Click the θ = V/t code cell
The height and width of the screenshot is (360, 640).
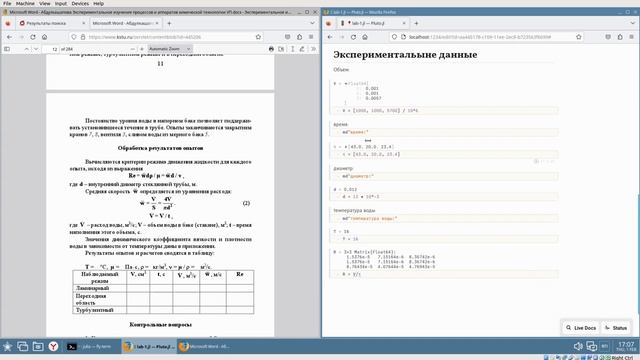445,274
